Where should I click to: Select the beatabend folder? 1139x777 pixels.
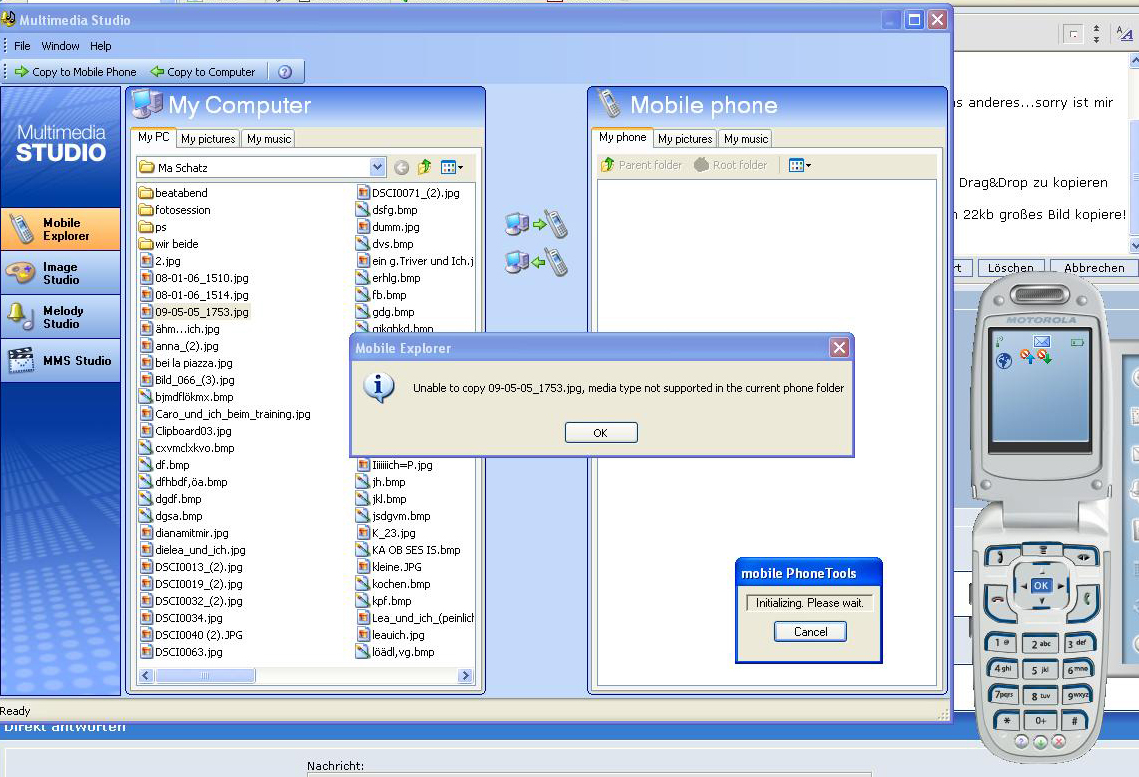(x=174, y=193)
